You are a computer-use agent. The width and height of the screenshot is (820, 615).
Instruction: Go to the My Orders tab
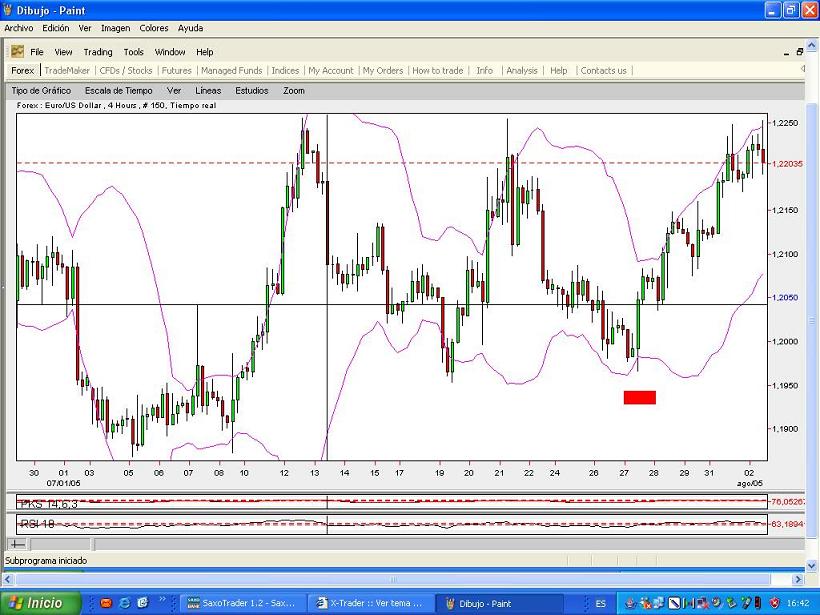pos(383,71)
